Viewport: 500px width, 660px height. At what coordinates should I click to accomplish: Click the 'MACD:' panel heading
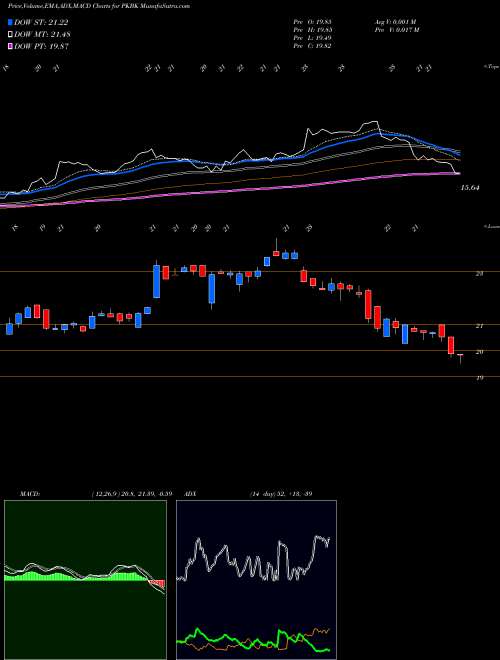(x=30, y=494)
